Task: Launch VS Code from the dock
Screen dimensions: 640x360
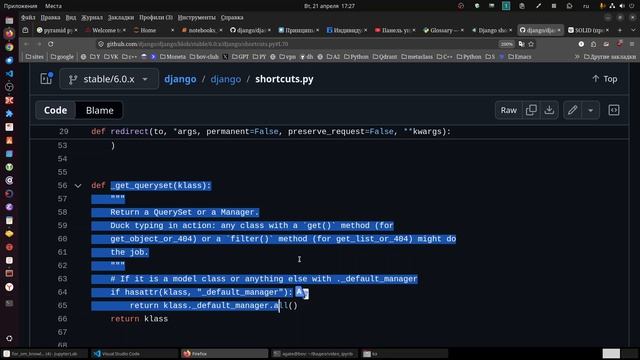Action: click(x=9, y=73)
